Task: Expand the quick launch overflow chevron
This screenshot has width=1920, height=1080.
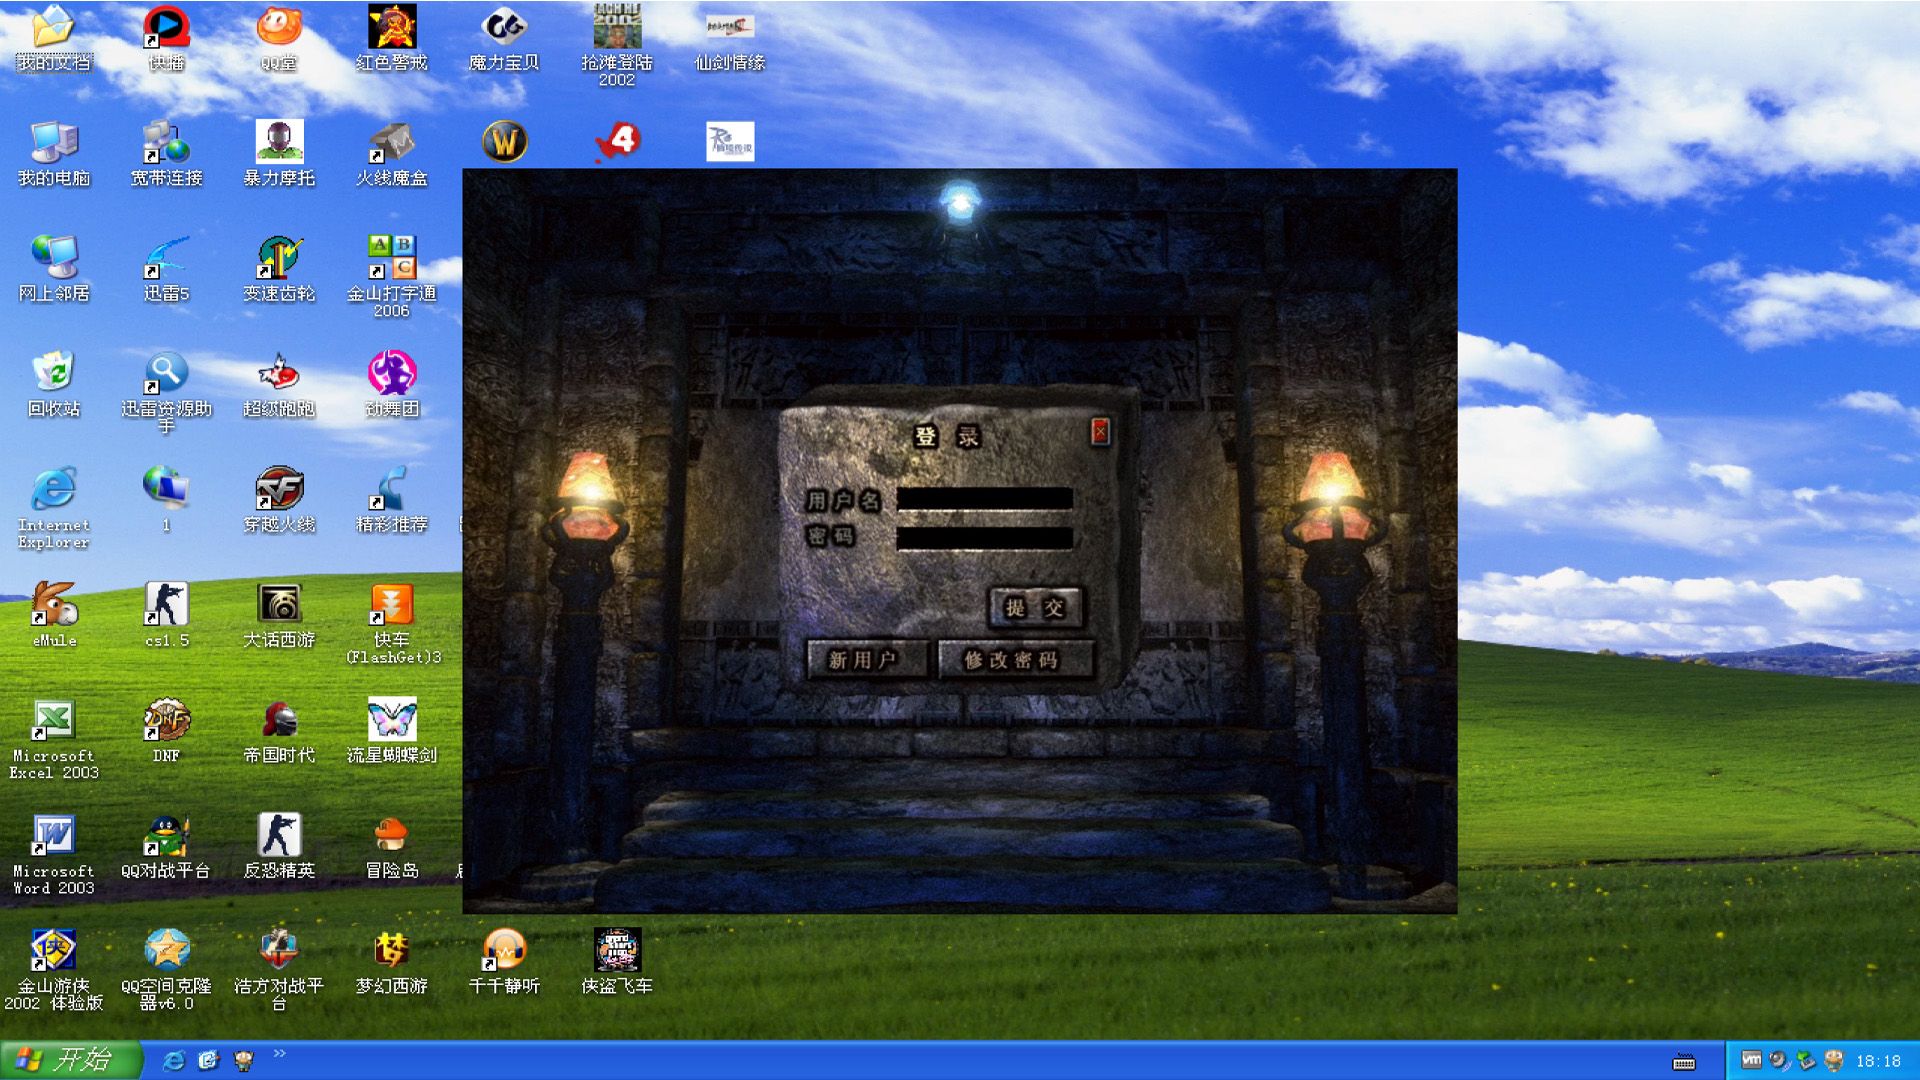Action: click(279, 1053)
